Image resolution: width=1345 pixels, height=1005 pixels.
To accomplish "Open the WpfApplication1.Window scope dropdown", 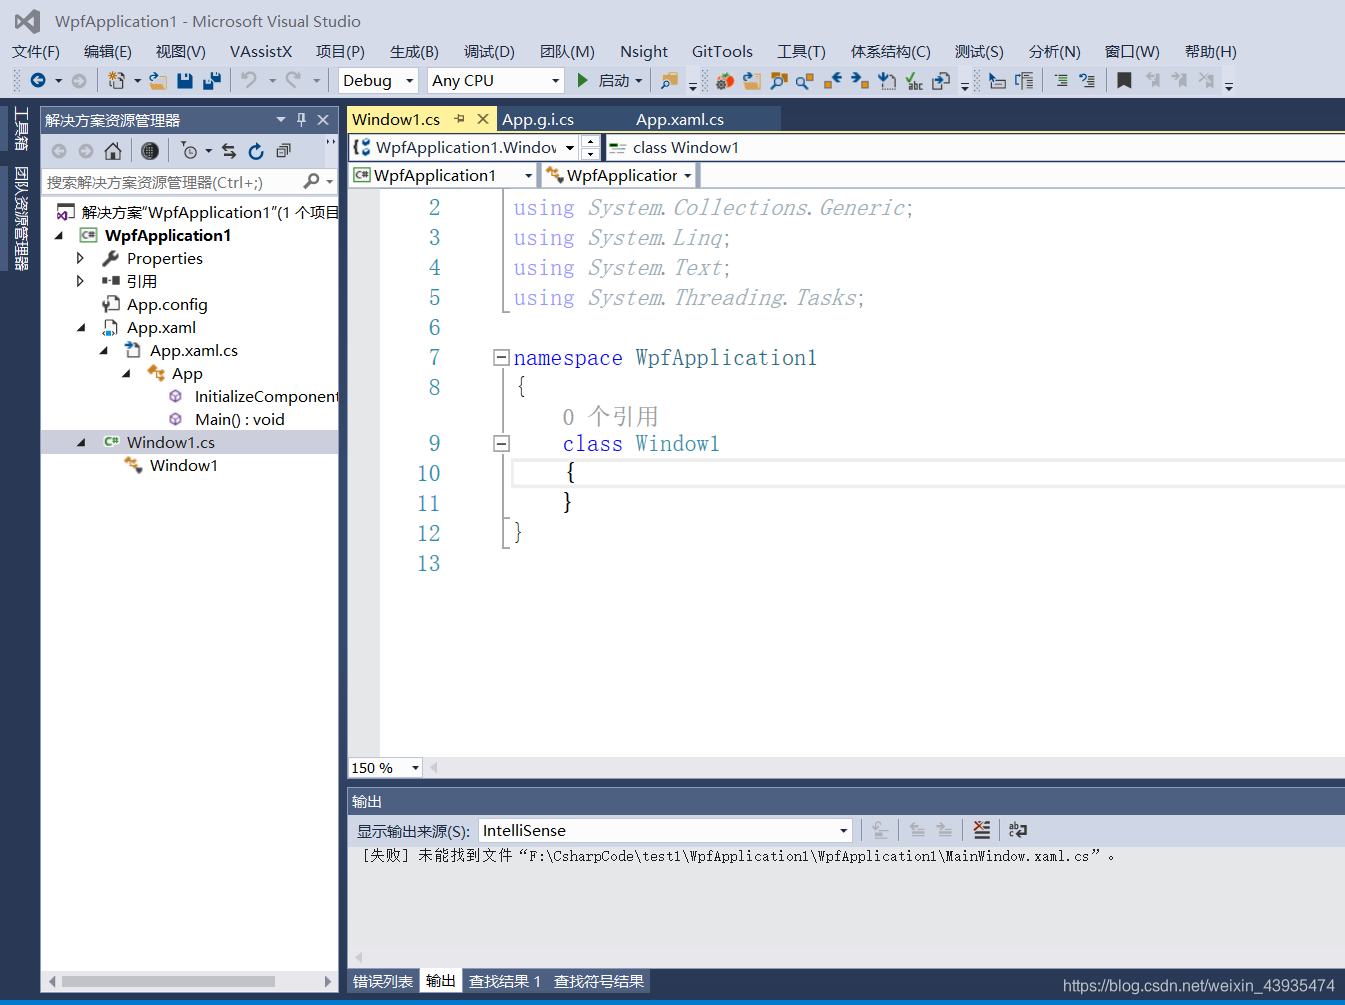I will 463,147.
